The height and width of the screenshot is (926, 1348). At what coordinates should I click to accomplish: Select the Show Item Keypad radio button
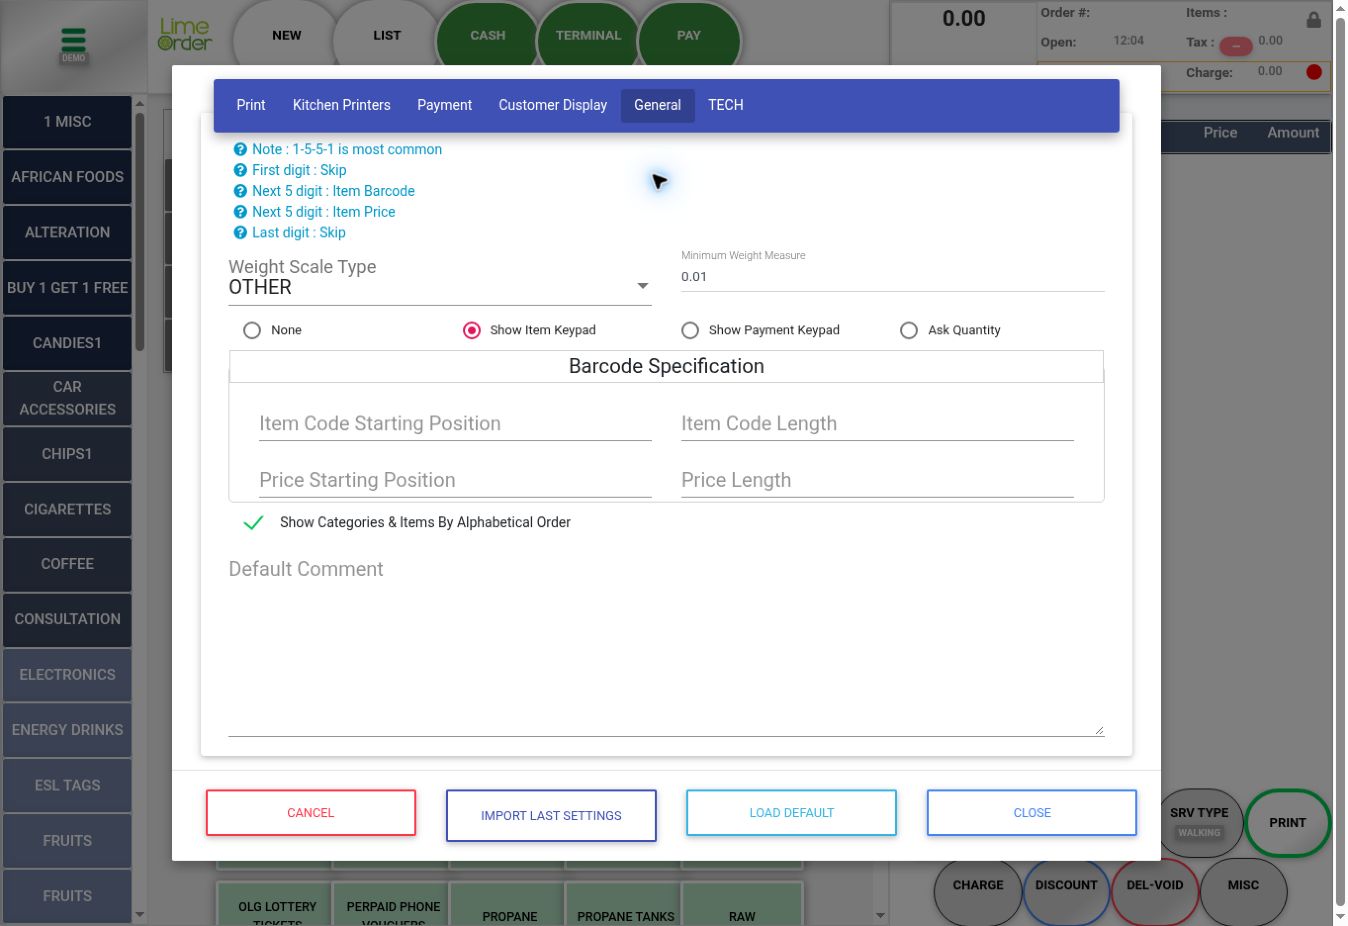coord(472,330)
